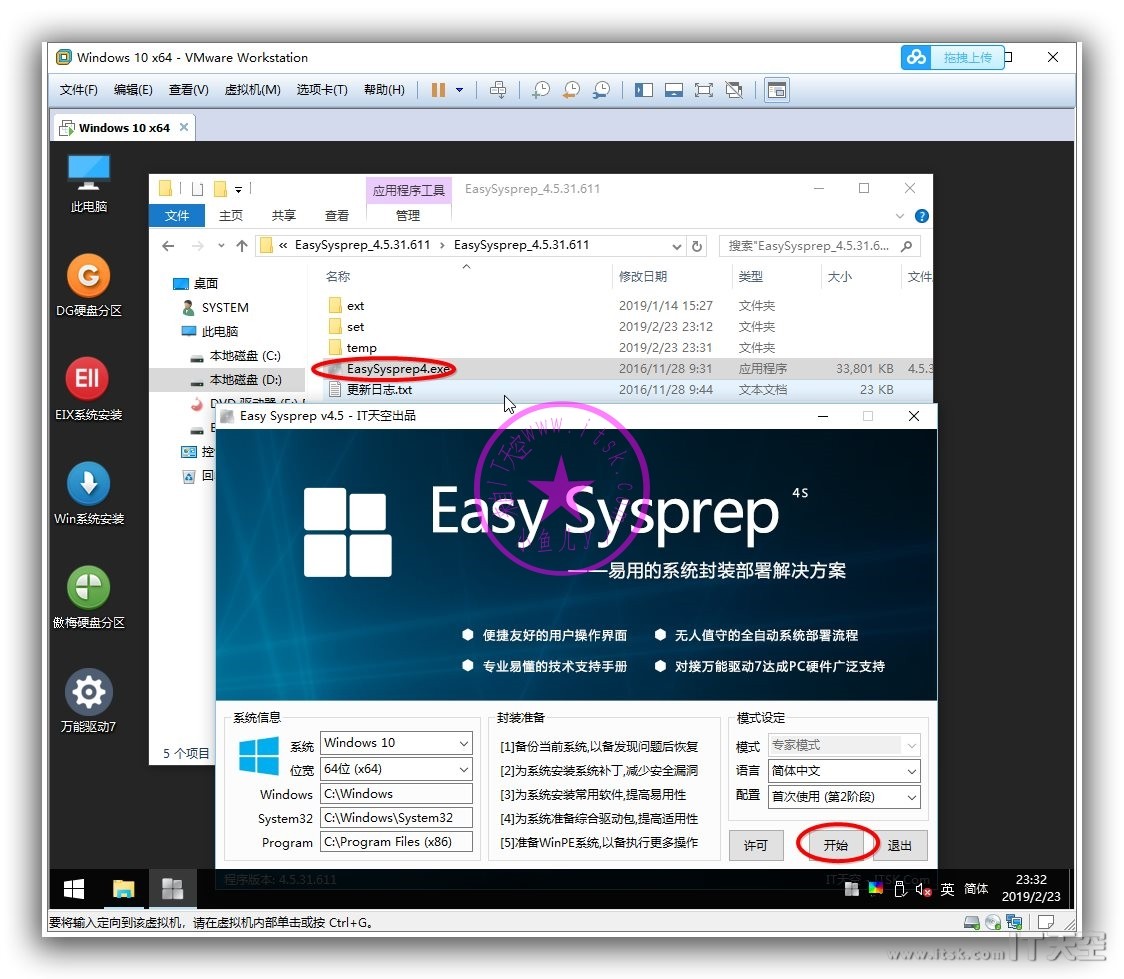
Task: Toggle the VMware library sidebar view
Action: (x=644, y=90)
